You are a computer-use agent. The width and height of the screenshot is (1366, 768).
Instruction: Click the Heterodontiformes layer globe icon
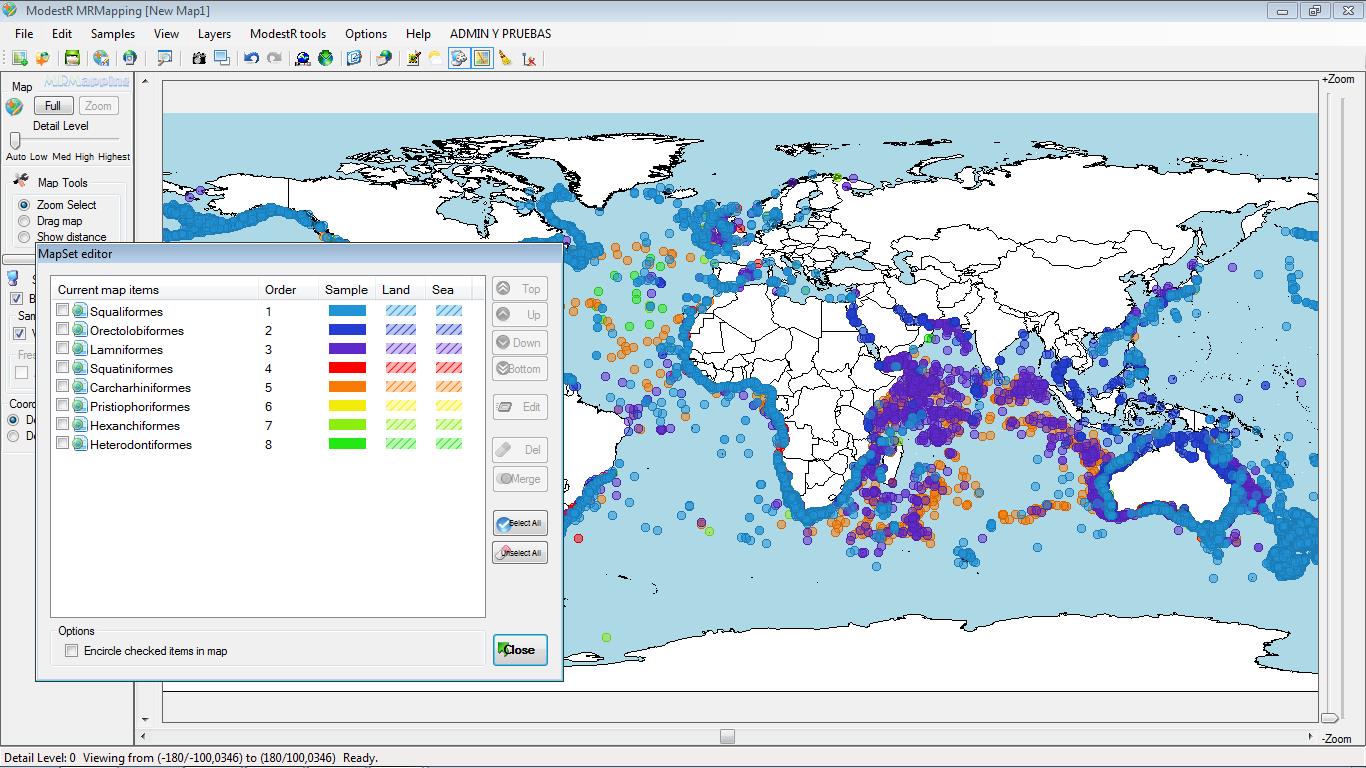click(80, 444)
